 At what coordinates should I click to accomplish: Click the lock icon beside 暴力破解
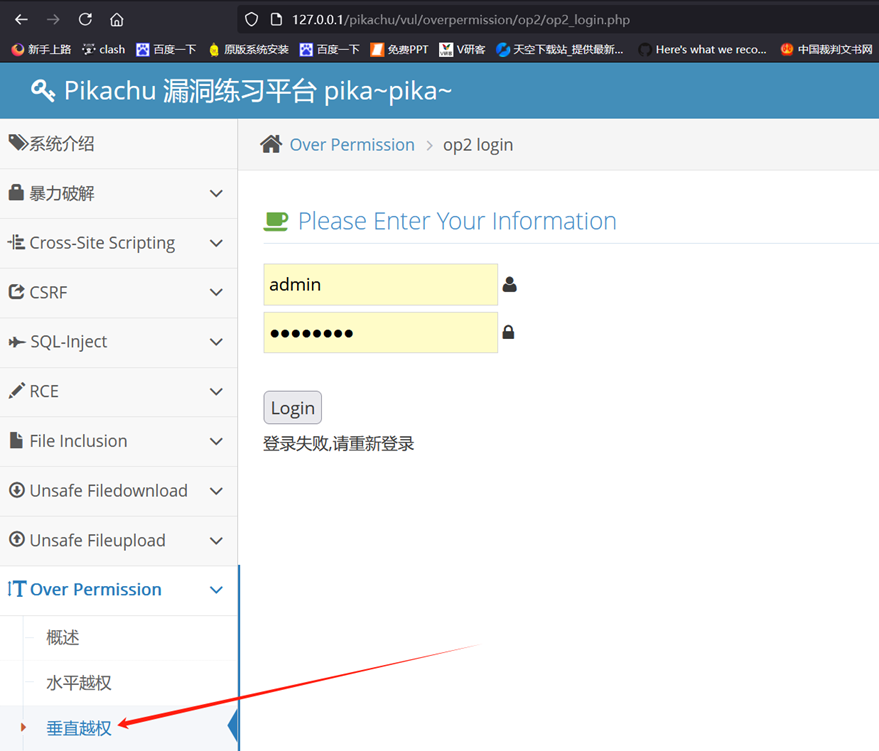pyautogui.click(x=16, y=193)
